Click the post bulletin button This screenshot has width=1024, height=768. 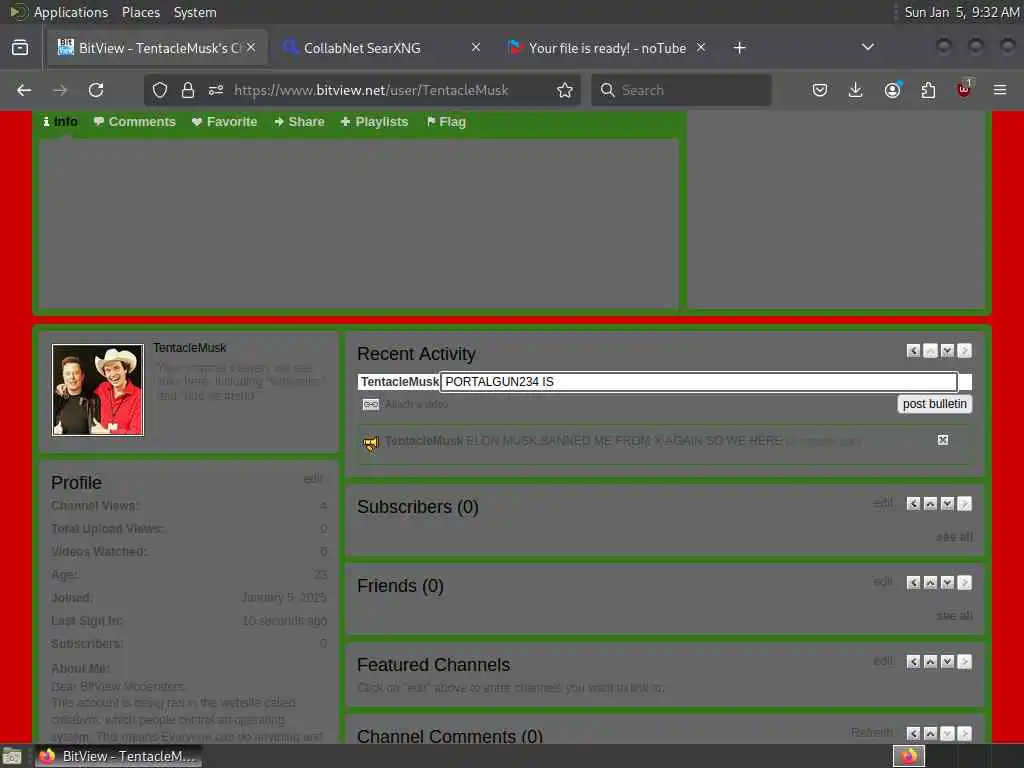pos(935,404)
